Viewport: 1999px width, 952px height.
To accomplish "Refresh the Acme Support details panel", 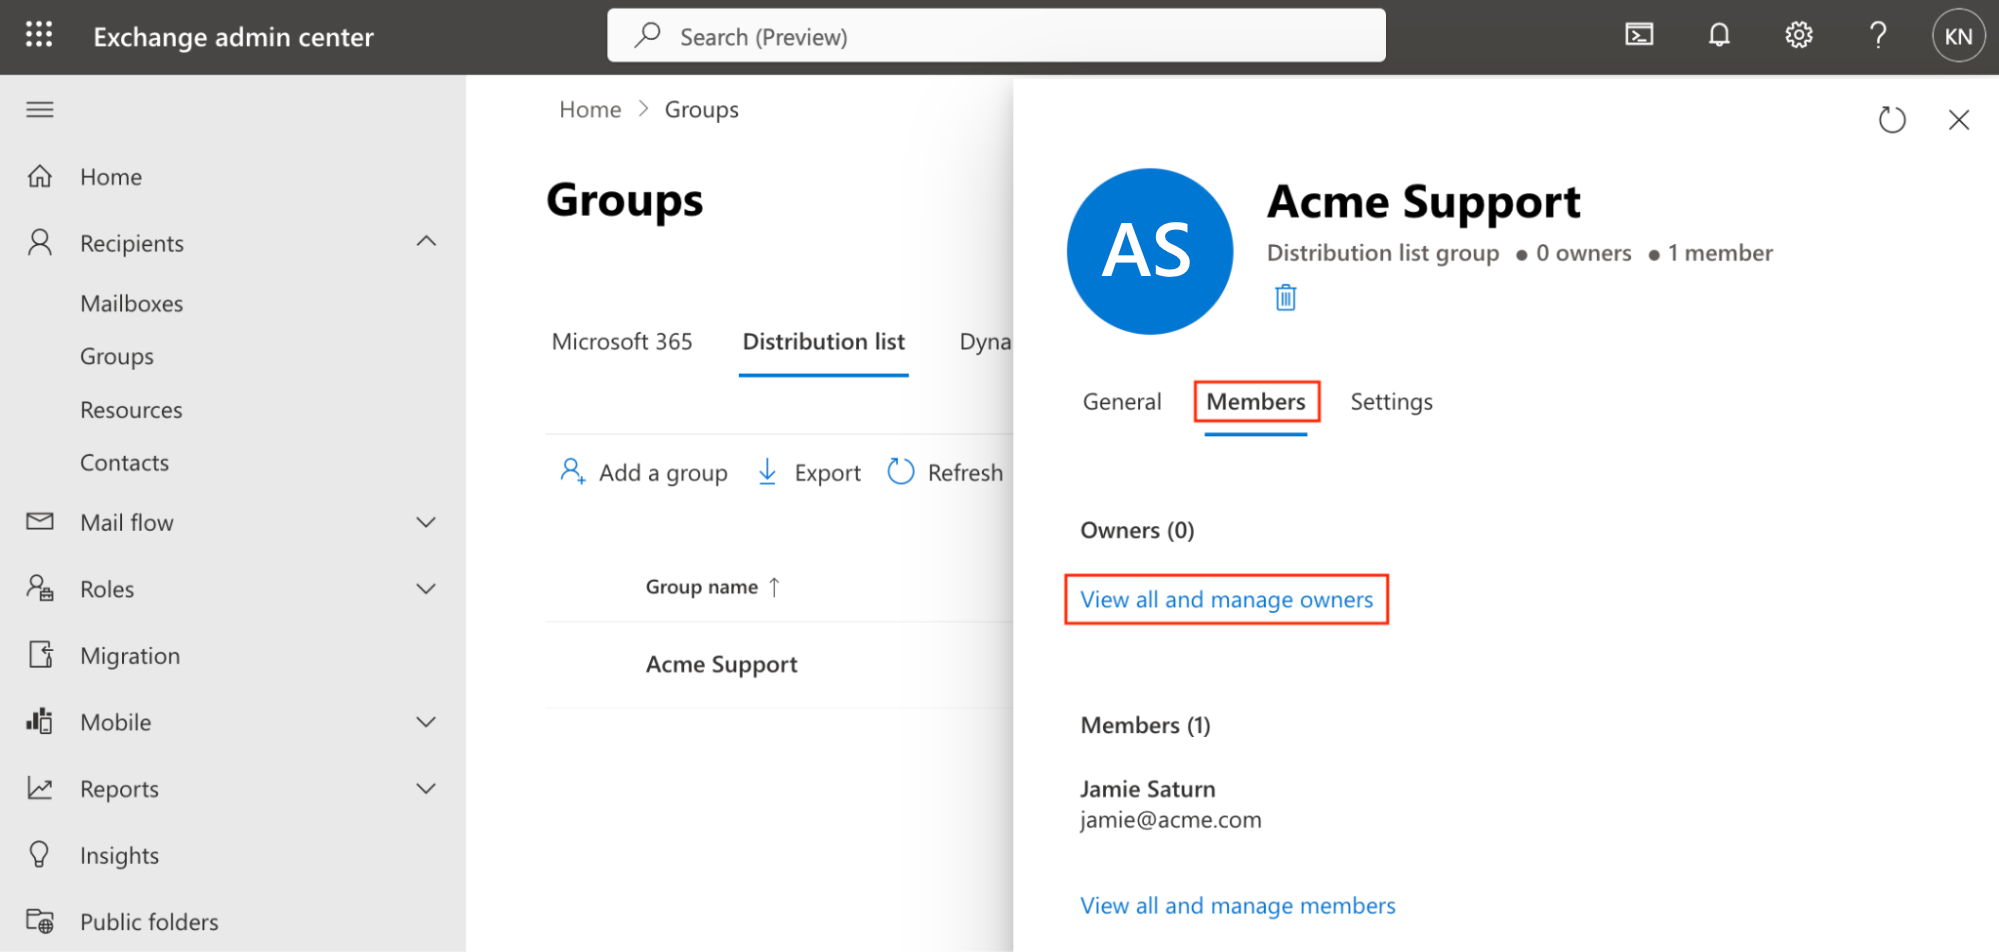I will (1892, 120).
